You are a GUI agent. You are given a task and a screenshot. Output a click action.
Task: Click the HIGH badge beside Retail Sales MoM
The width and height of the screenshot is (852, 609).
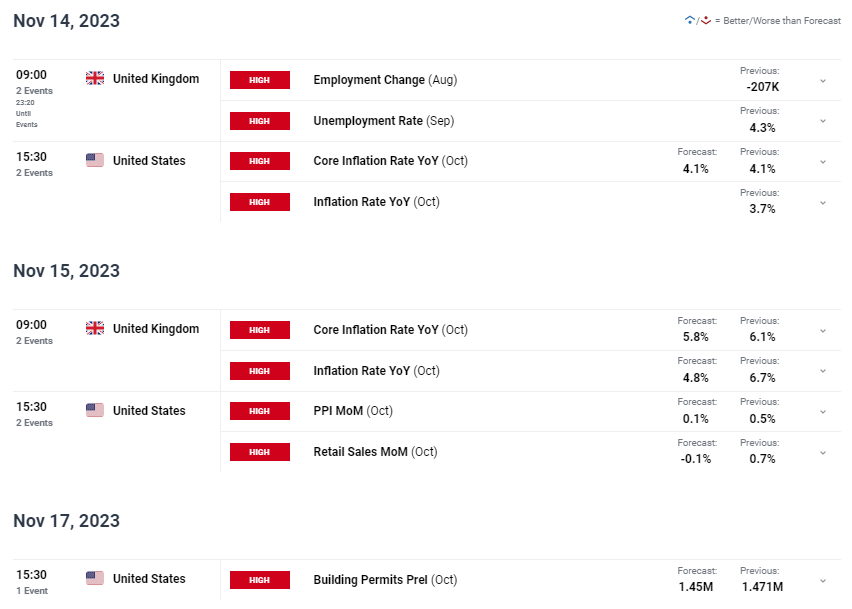point(260,452)
